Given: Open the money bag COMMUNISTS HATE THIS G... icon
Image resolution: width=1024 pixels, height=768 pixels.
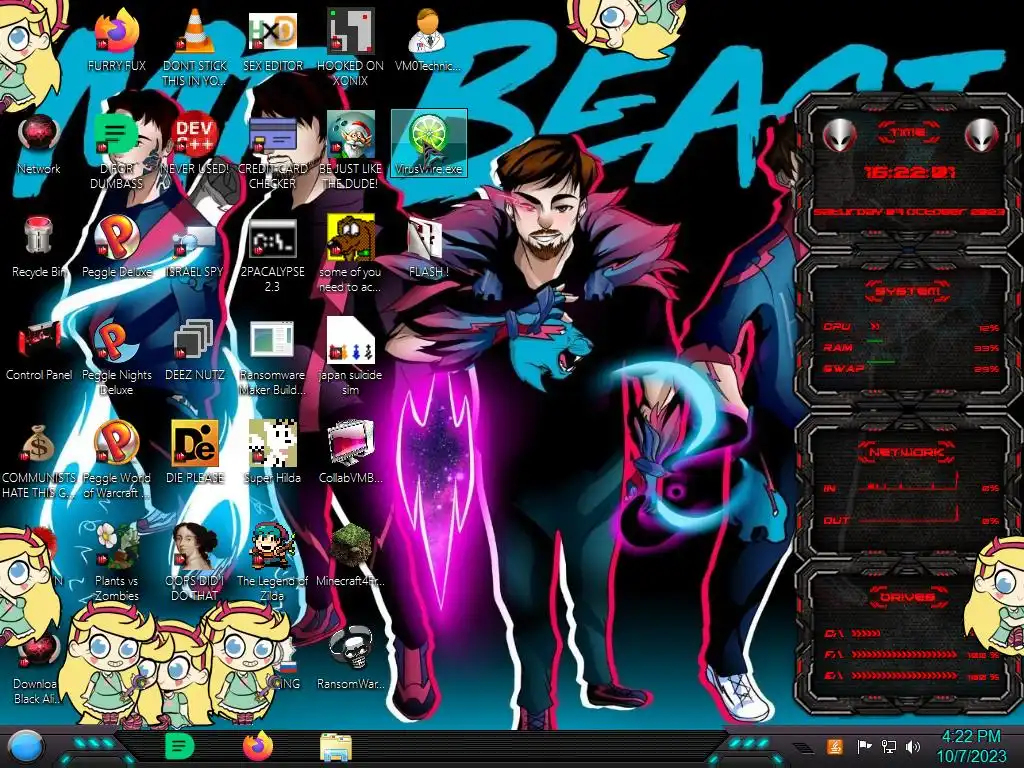Looking at the screenshot, I should 39,444.
